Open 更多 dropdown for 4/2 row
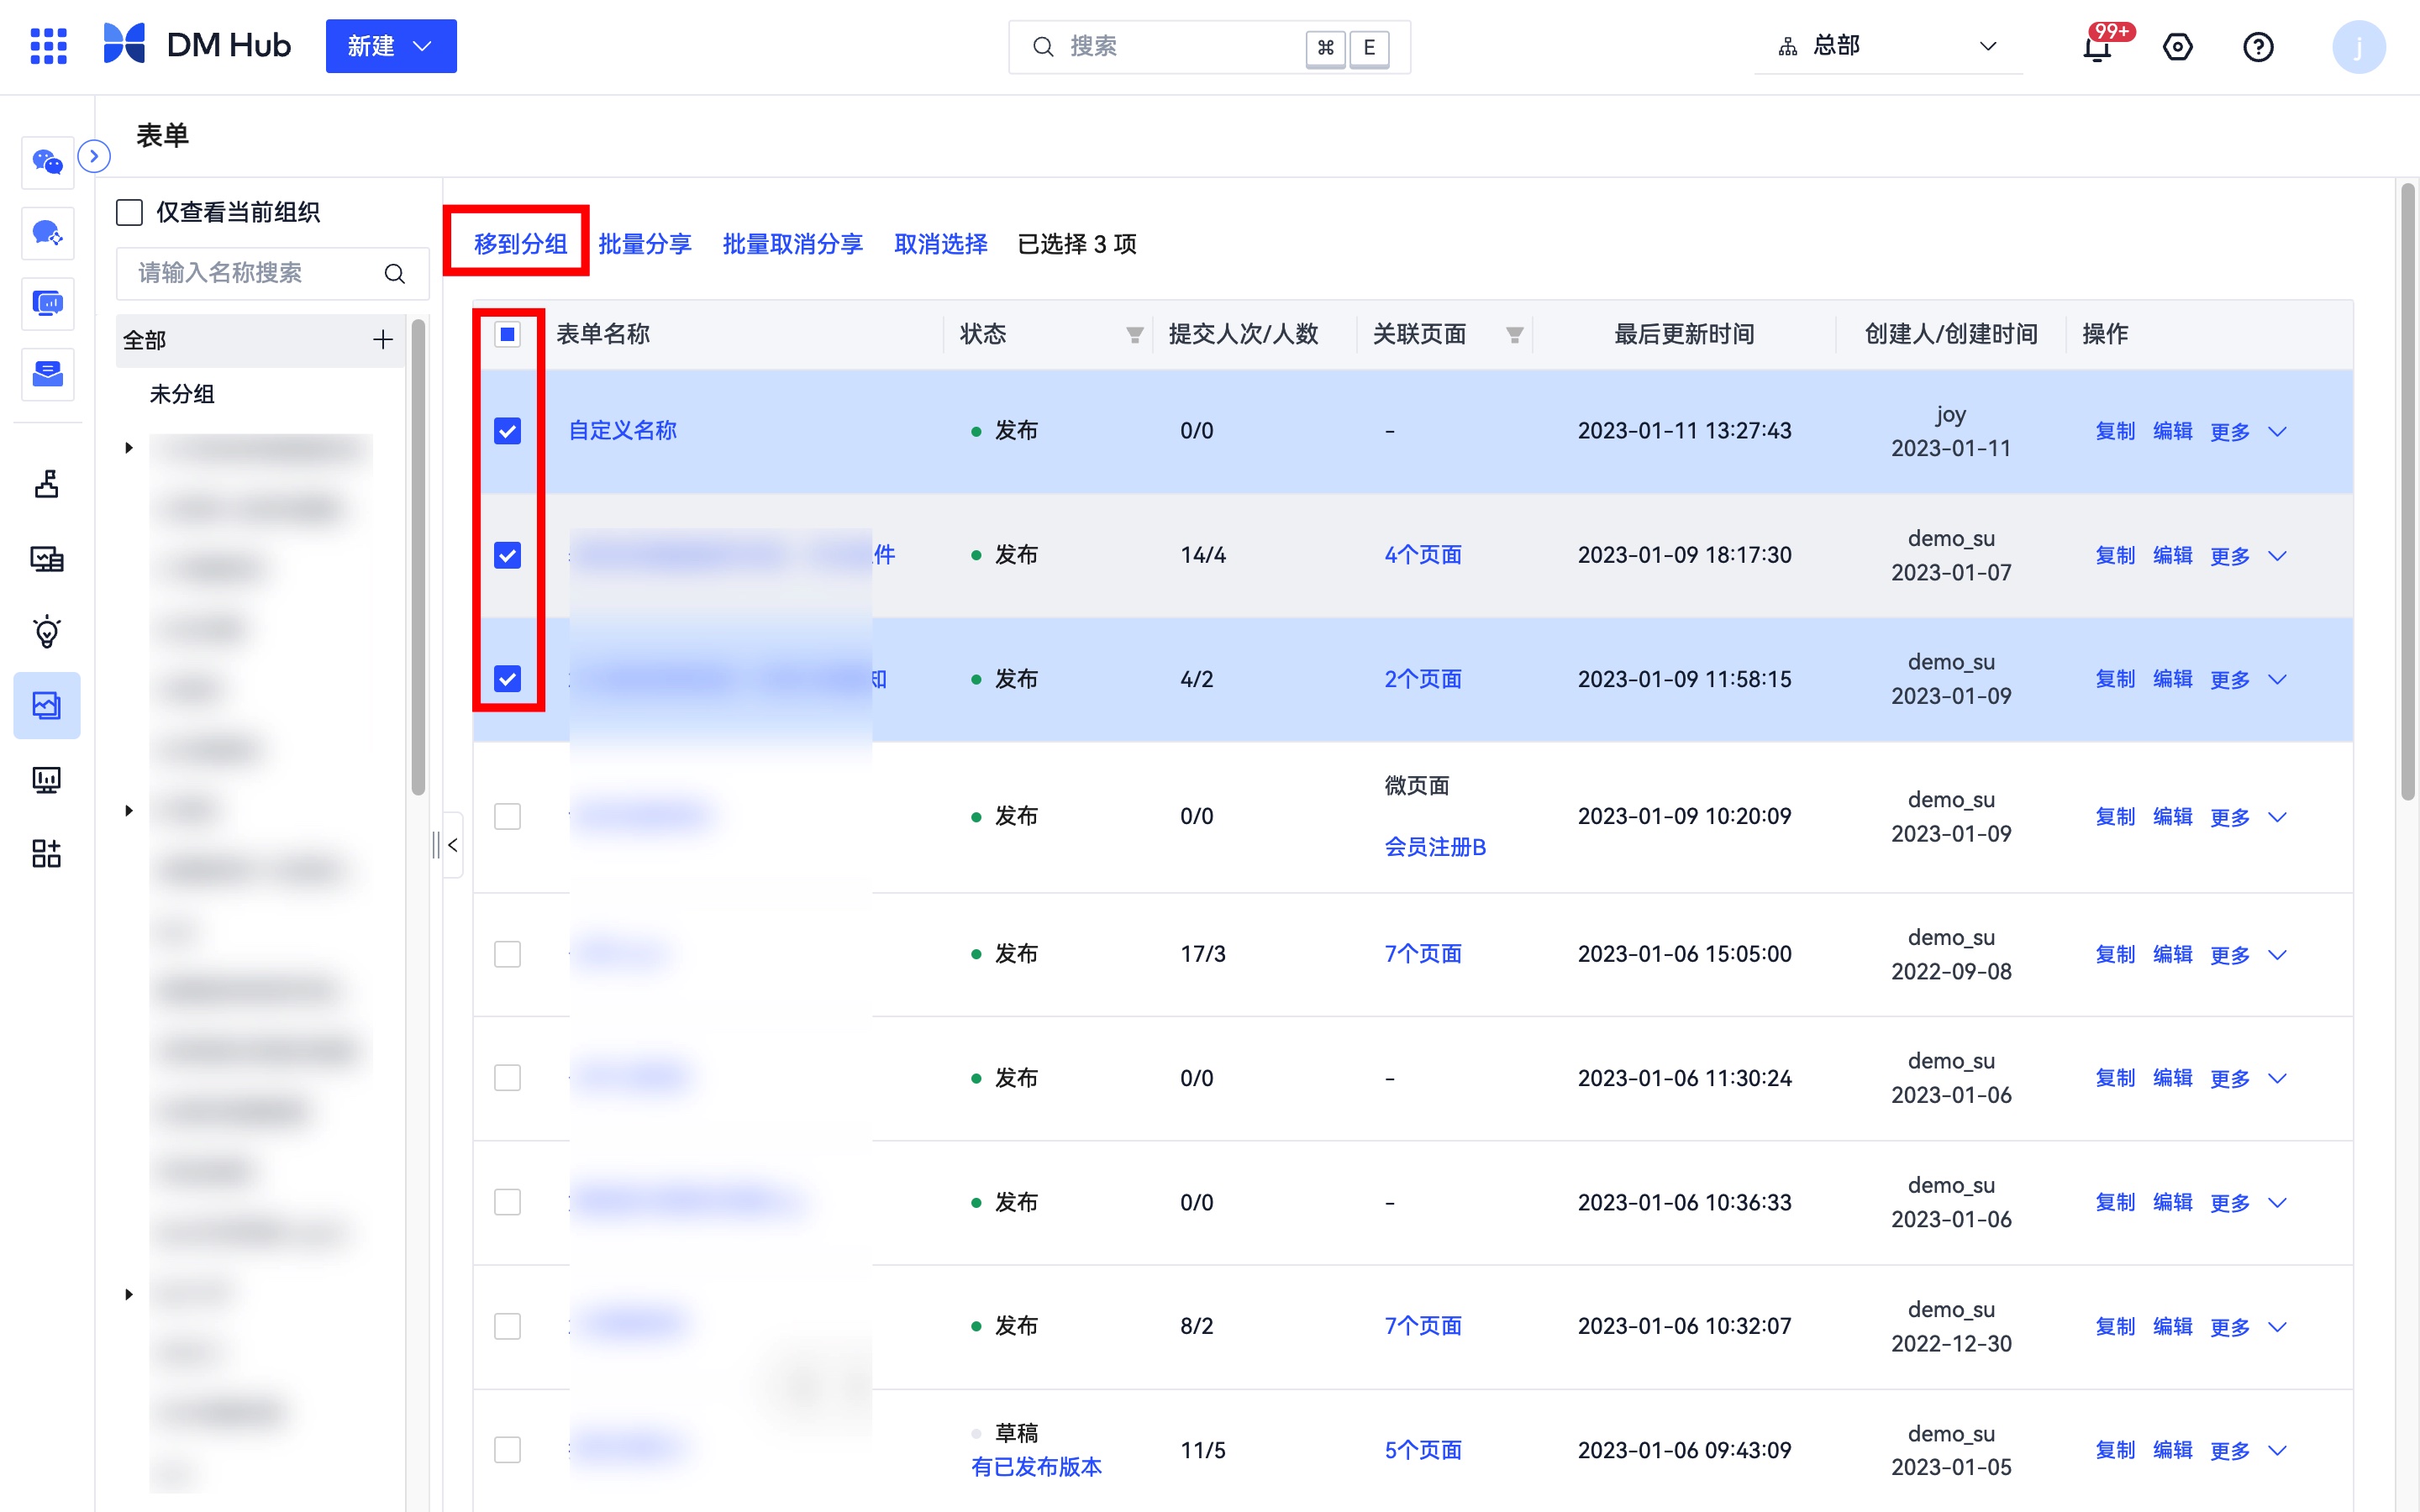2420x1512 pixels. [2248, 679]
